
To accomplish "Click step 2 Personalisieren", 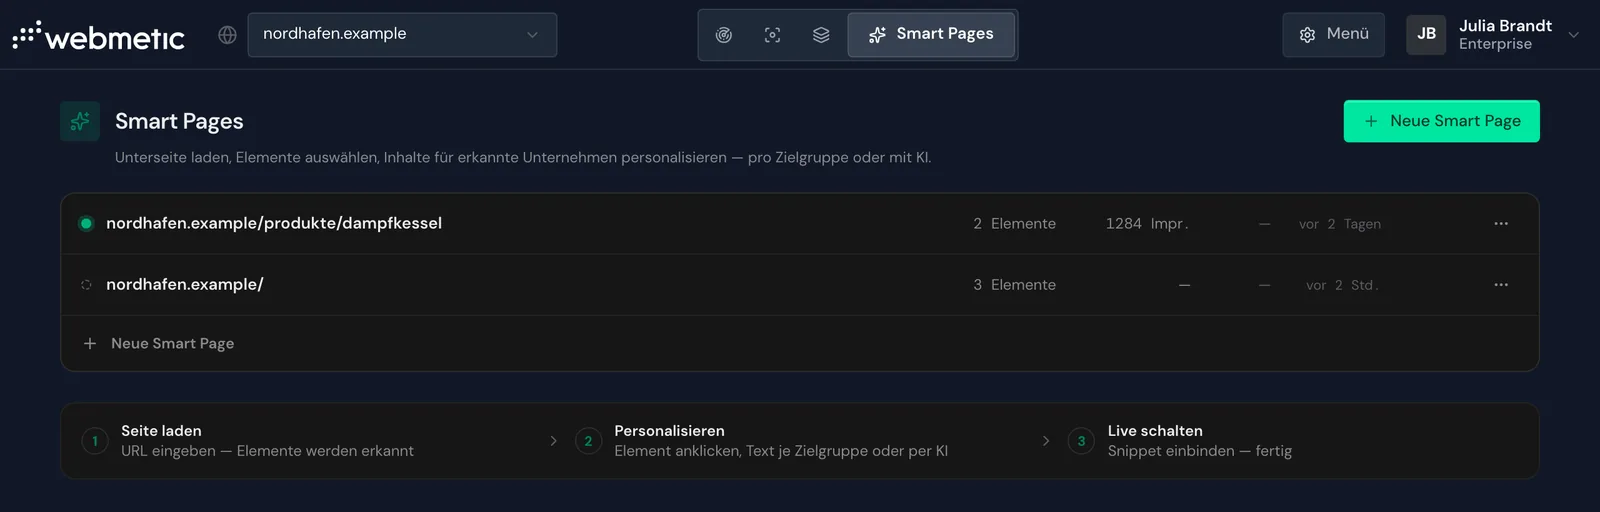I will pos(761,441).
